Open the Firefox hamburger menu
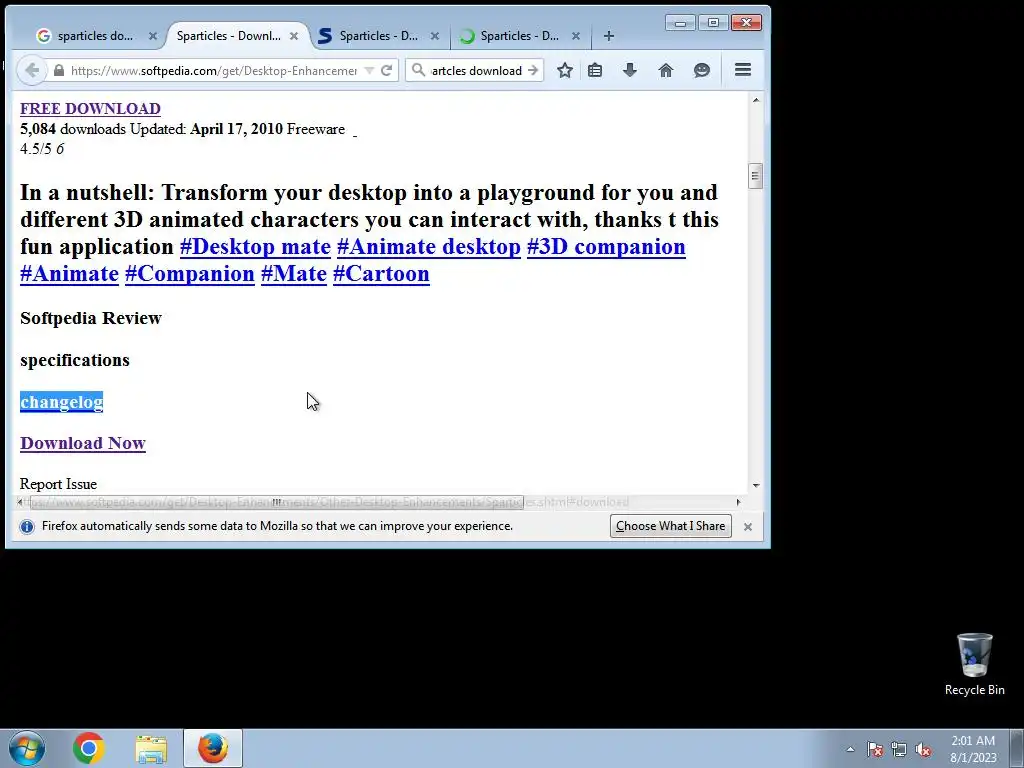Viewport: 1024px width, 768px height. click(x=743, y=70)
